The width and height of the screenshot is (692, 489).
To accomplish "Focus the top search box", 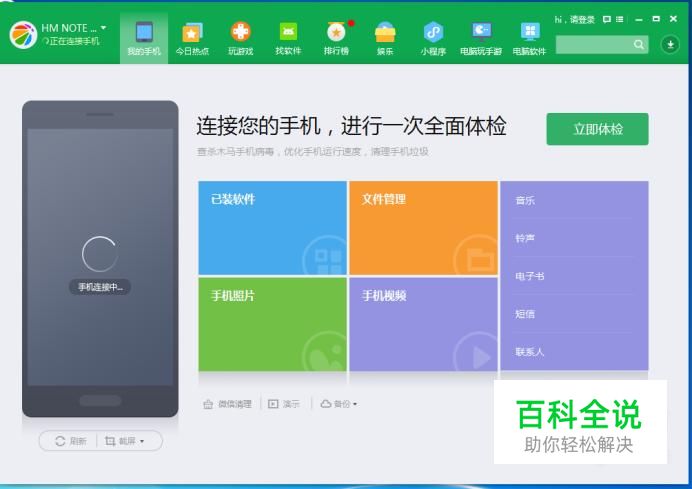I will click(x=594, y=45).
